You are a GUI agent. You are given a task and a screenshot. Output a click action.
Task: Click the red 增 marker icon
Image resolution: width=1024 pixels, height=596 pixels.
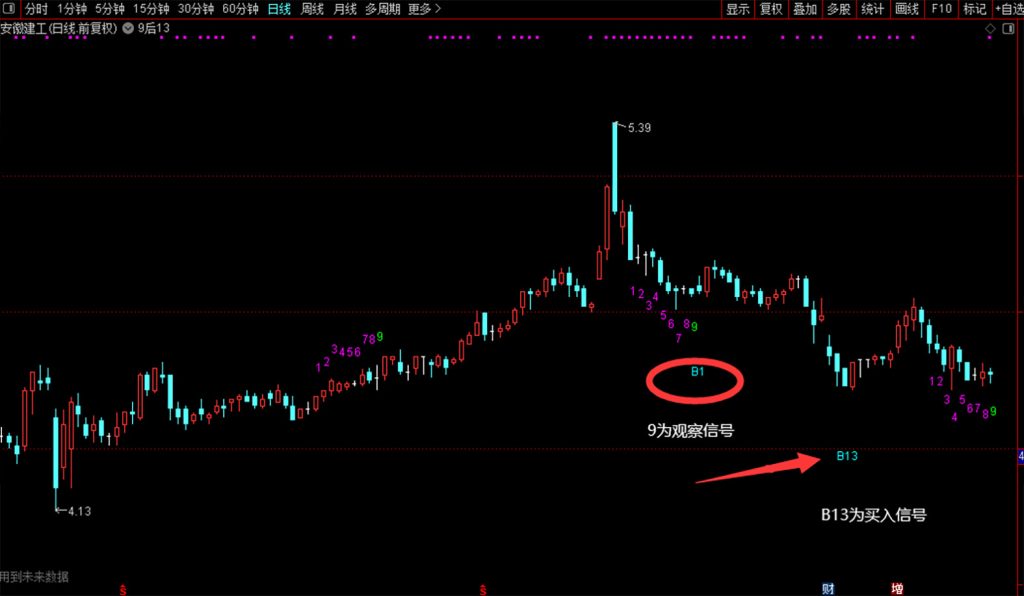[897, 589]
